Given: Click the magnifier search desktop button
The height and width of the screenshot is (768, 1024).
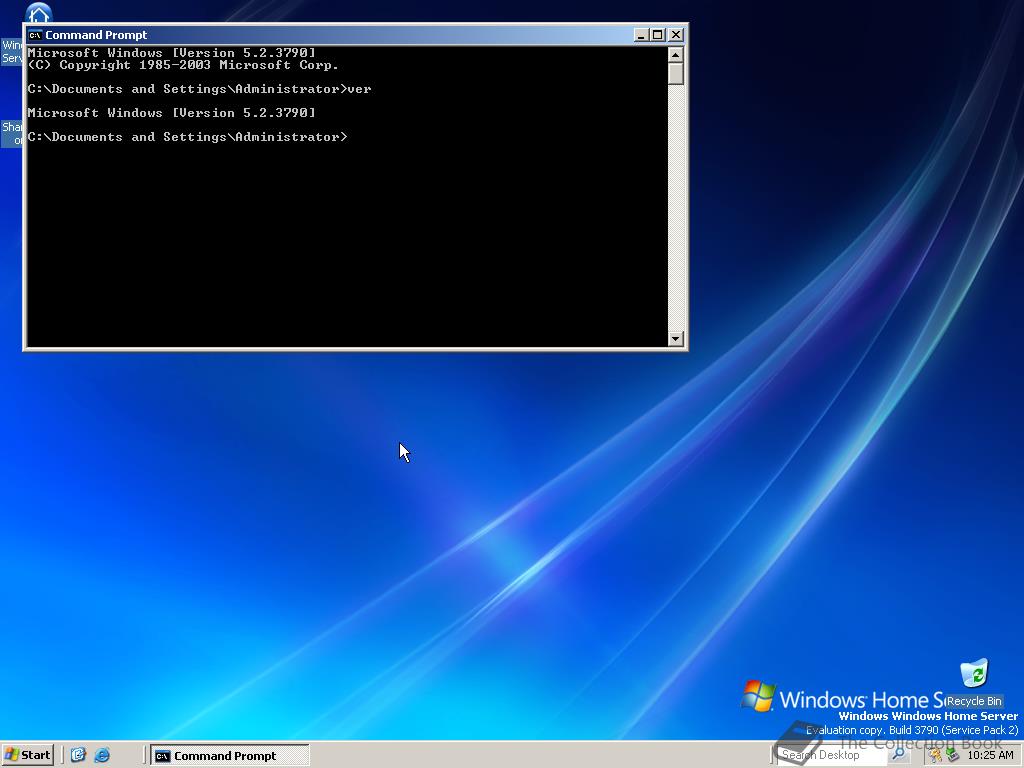Looking at the screenshot, I should point(898,755).
